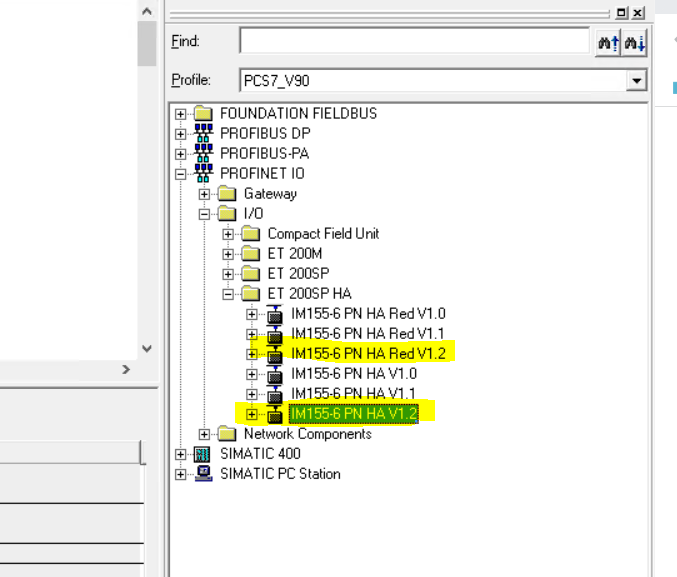Image resolution: width=677 pixels, height=577 pixels.
Task: Collapse the PROFINET IO node
Action: (180, 174)
